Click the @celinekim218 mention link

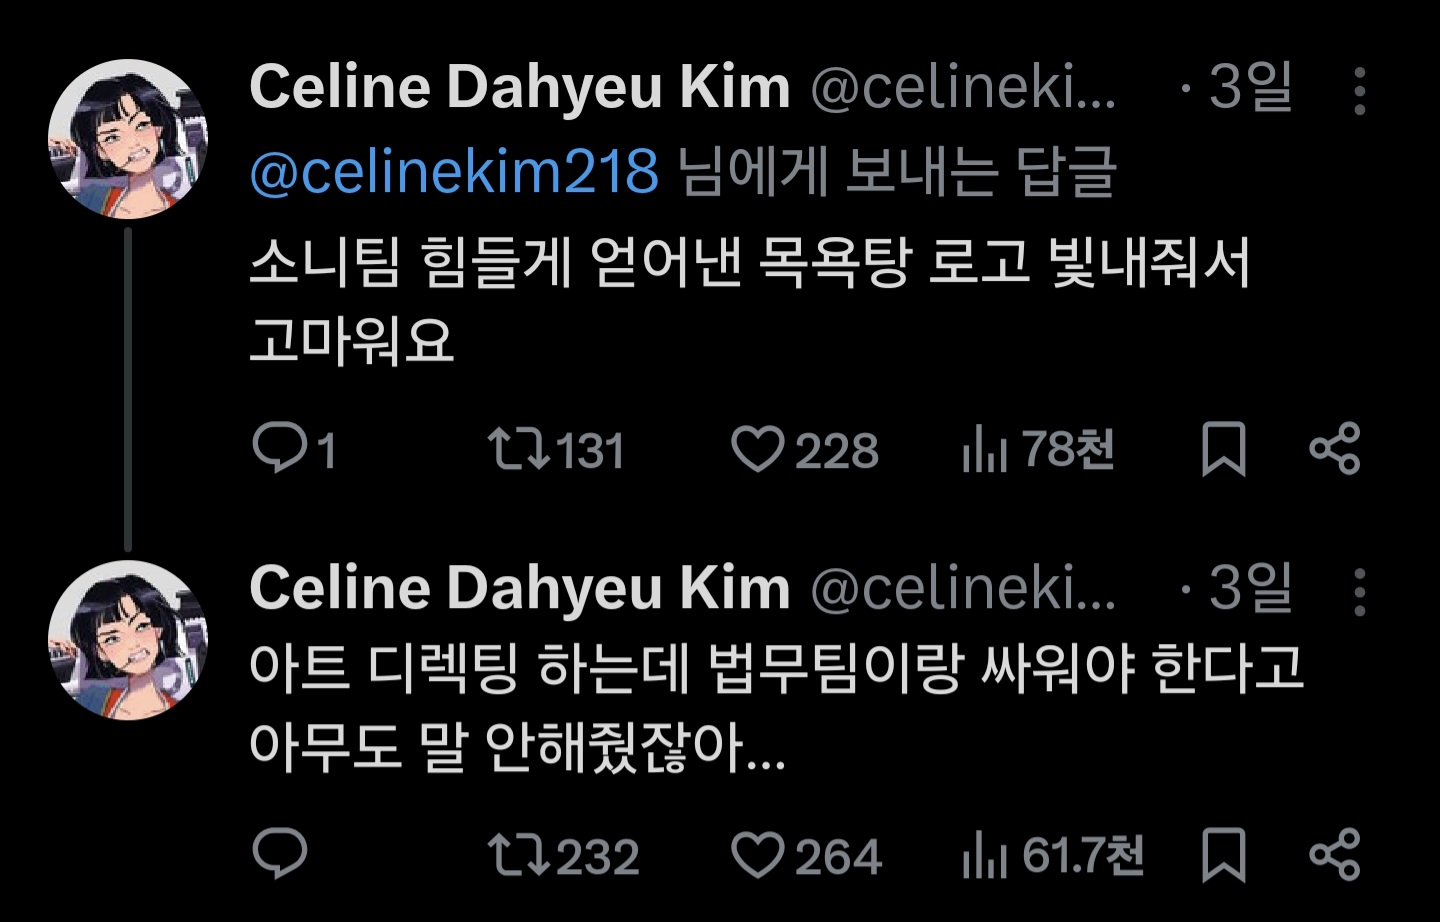[454, 172]
